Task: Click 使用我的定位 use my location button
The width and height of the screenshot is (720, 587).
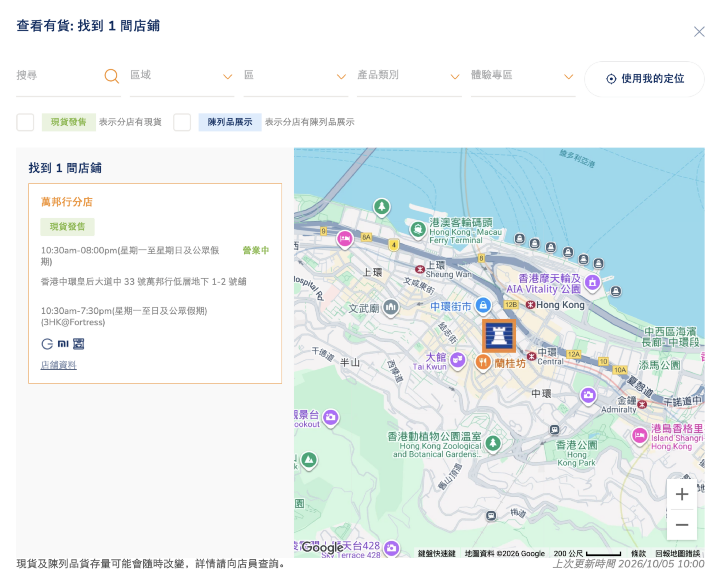Action: (x=645, y=79)
